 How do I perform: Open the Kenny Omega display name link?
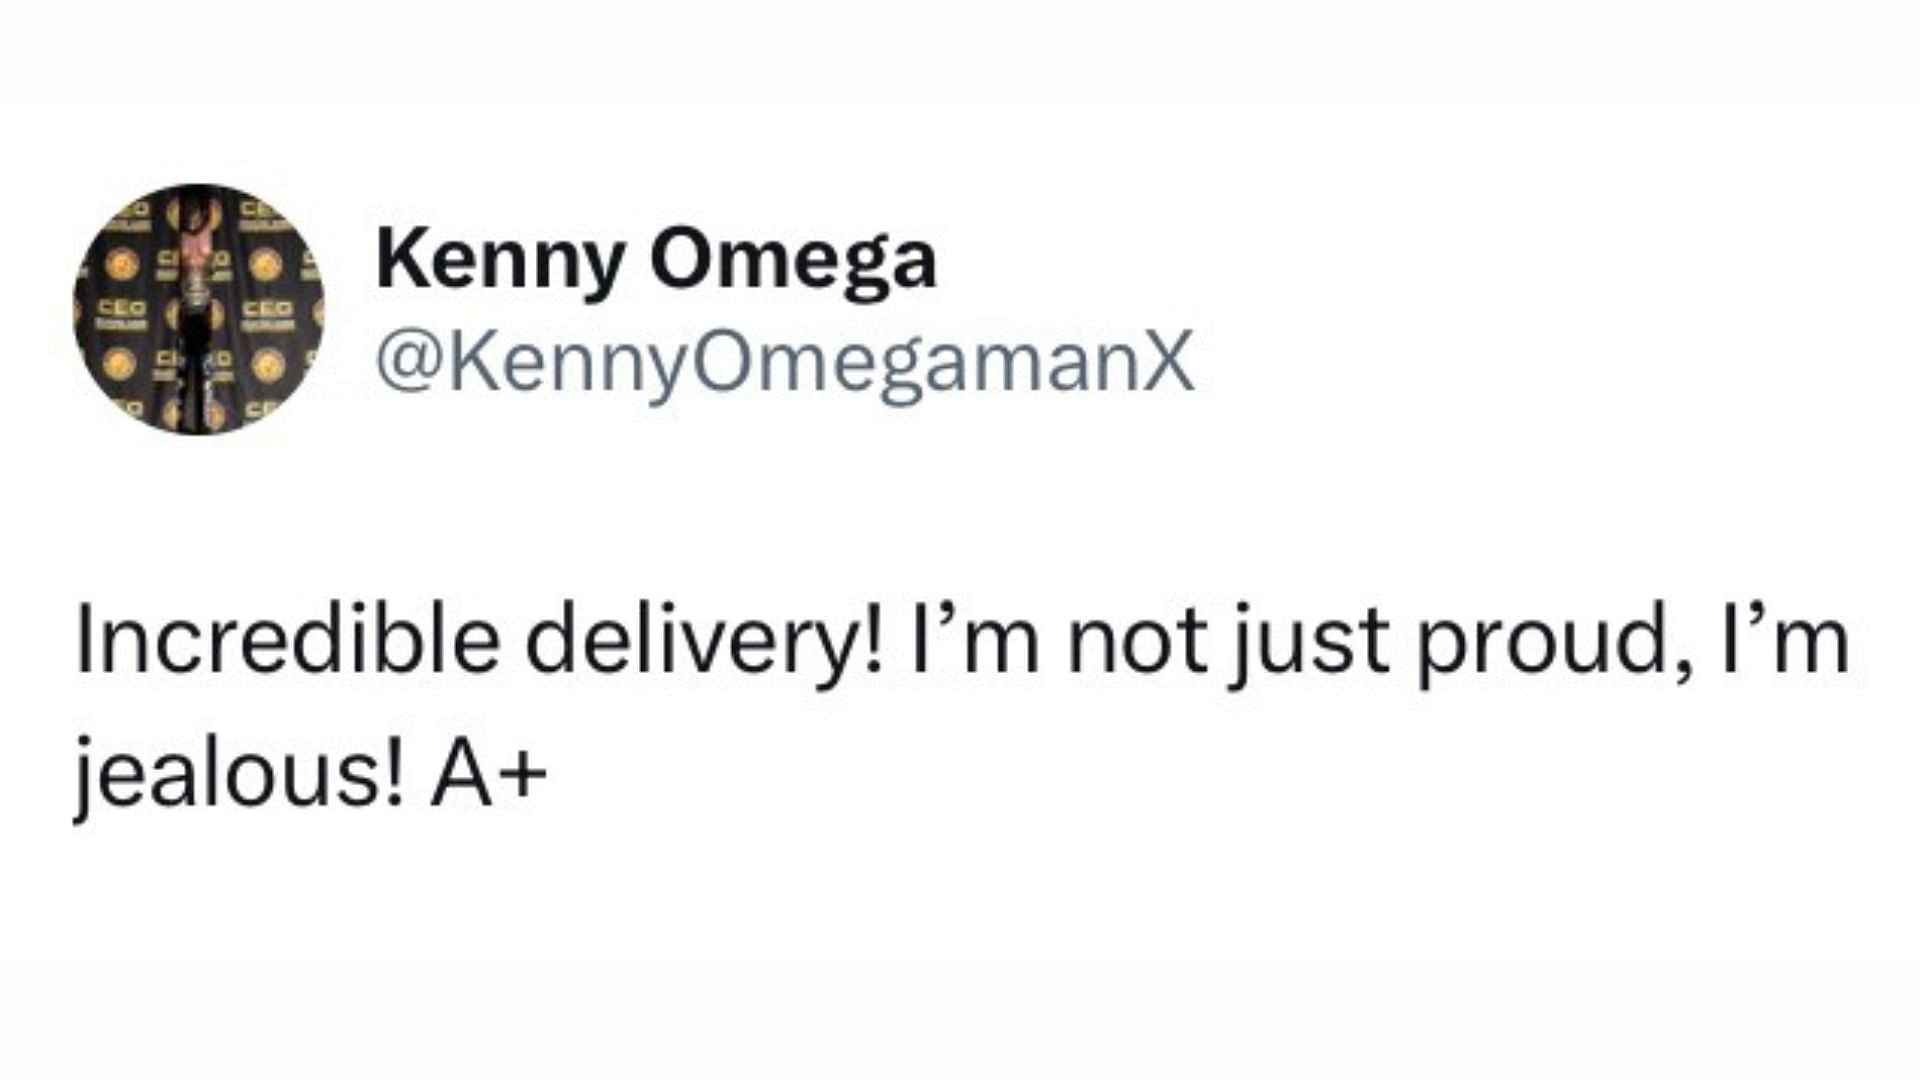point(655,261)
